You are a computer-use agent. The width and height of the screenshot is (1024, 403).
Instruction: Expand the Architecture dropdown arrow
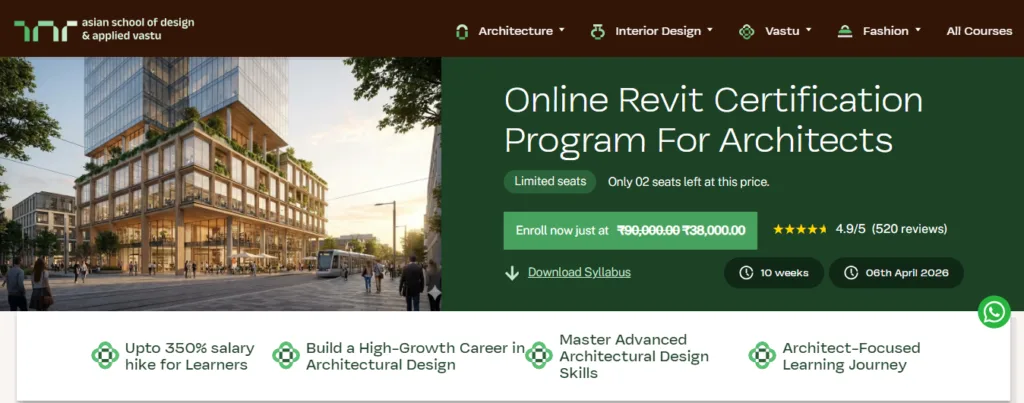(562, 30)
